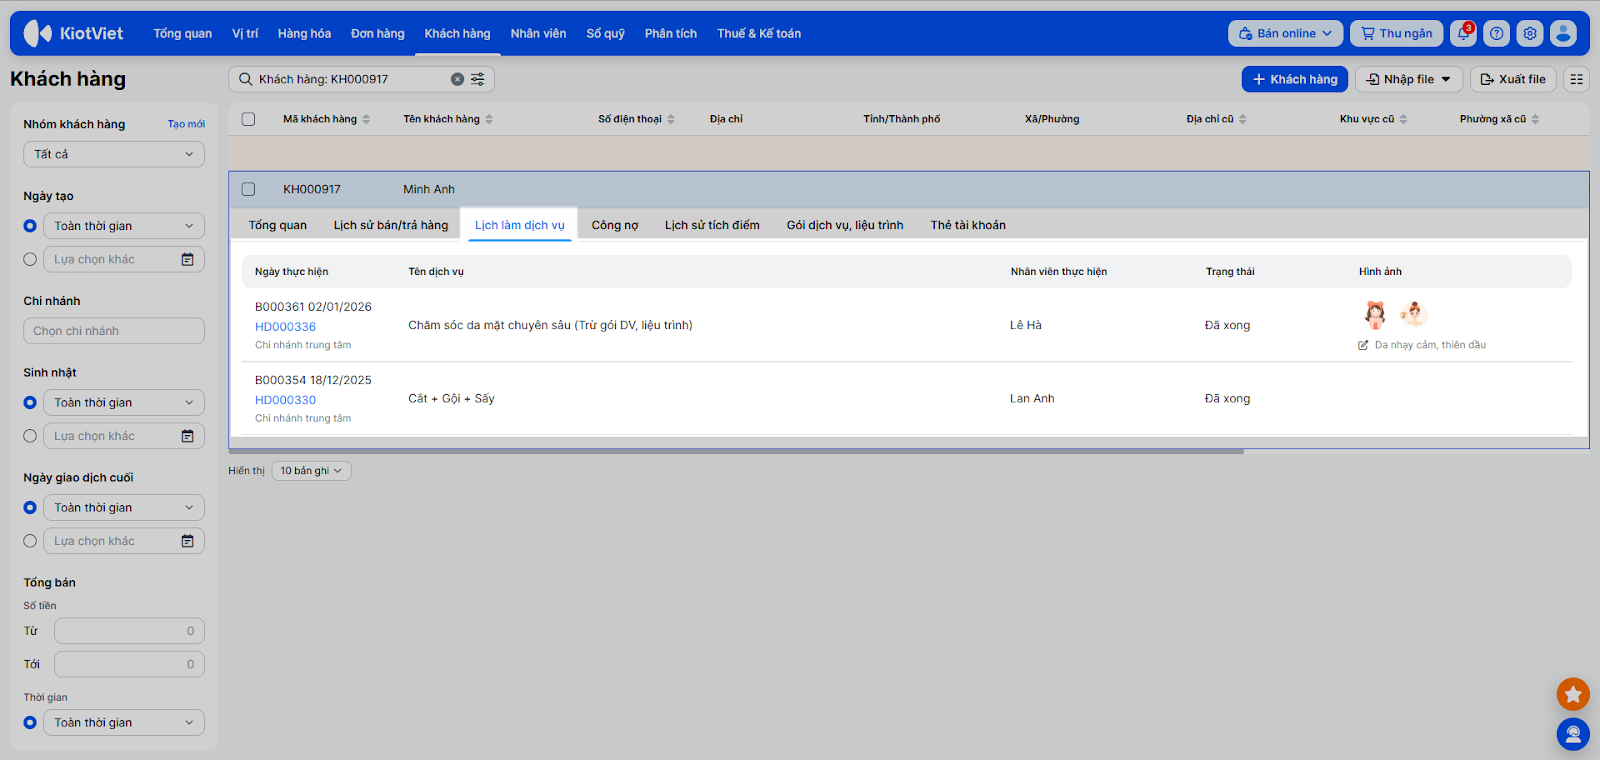Screen dimensions: 1600x760
Task: Expand the Tổng bán Thời gian dropdown
Action: point(124,723)
